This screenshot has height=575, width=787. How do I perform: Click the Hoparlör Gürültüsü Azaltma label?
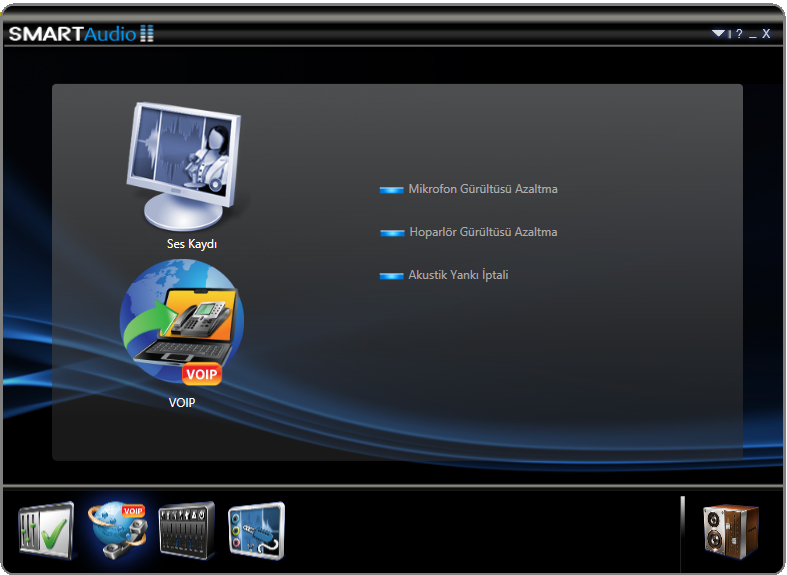(x=483, y=232)
